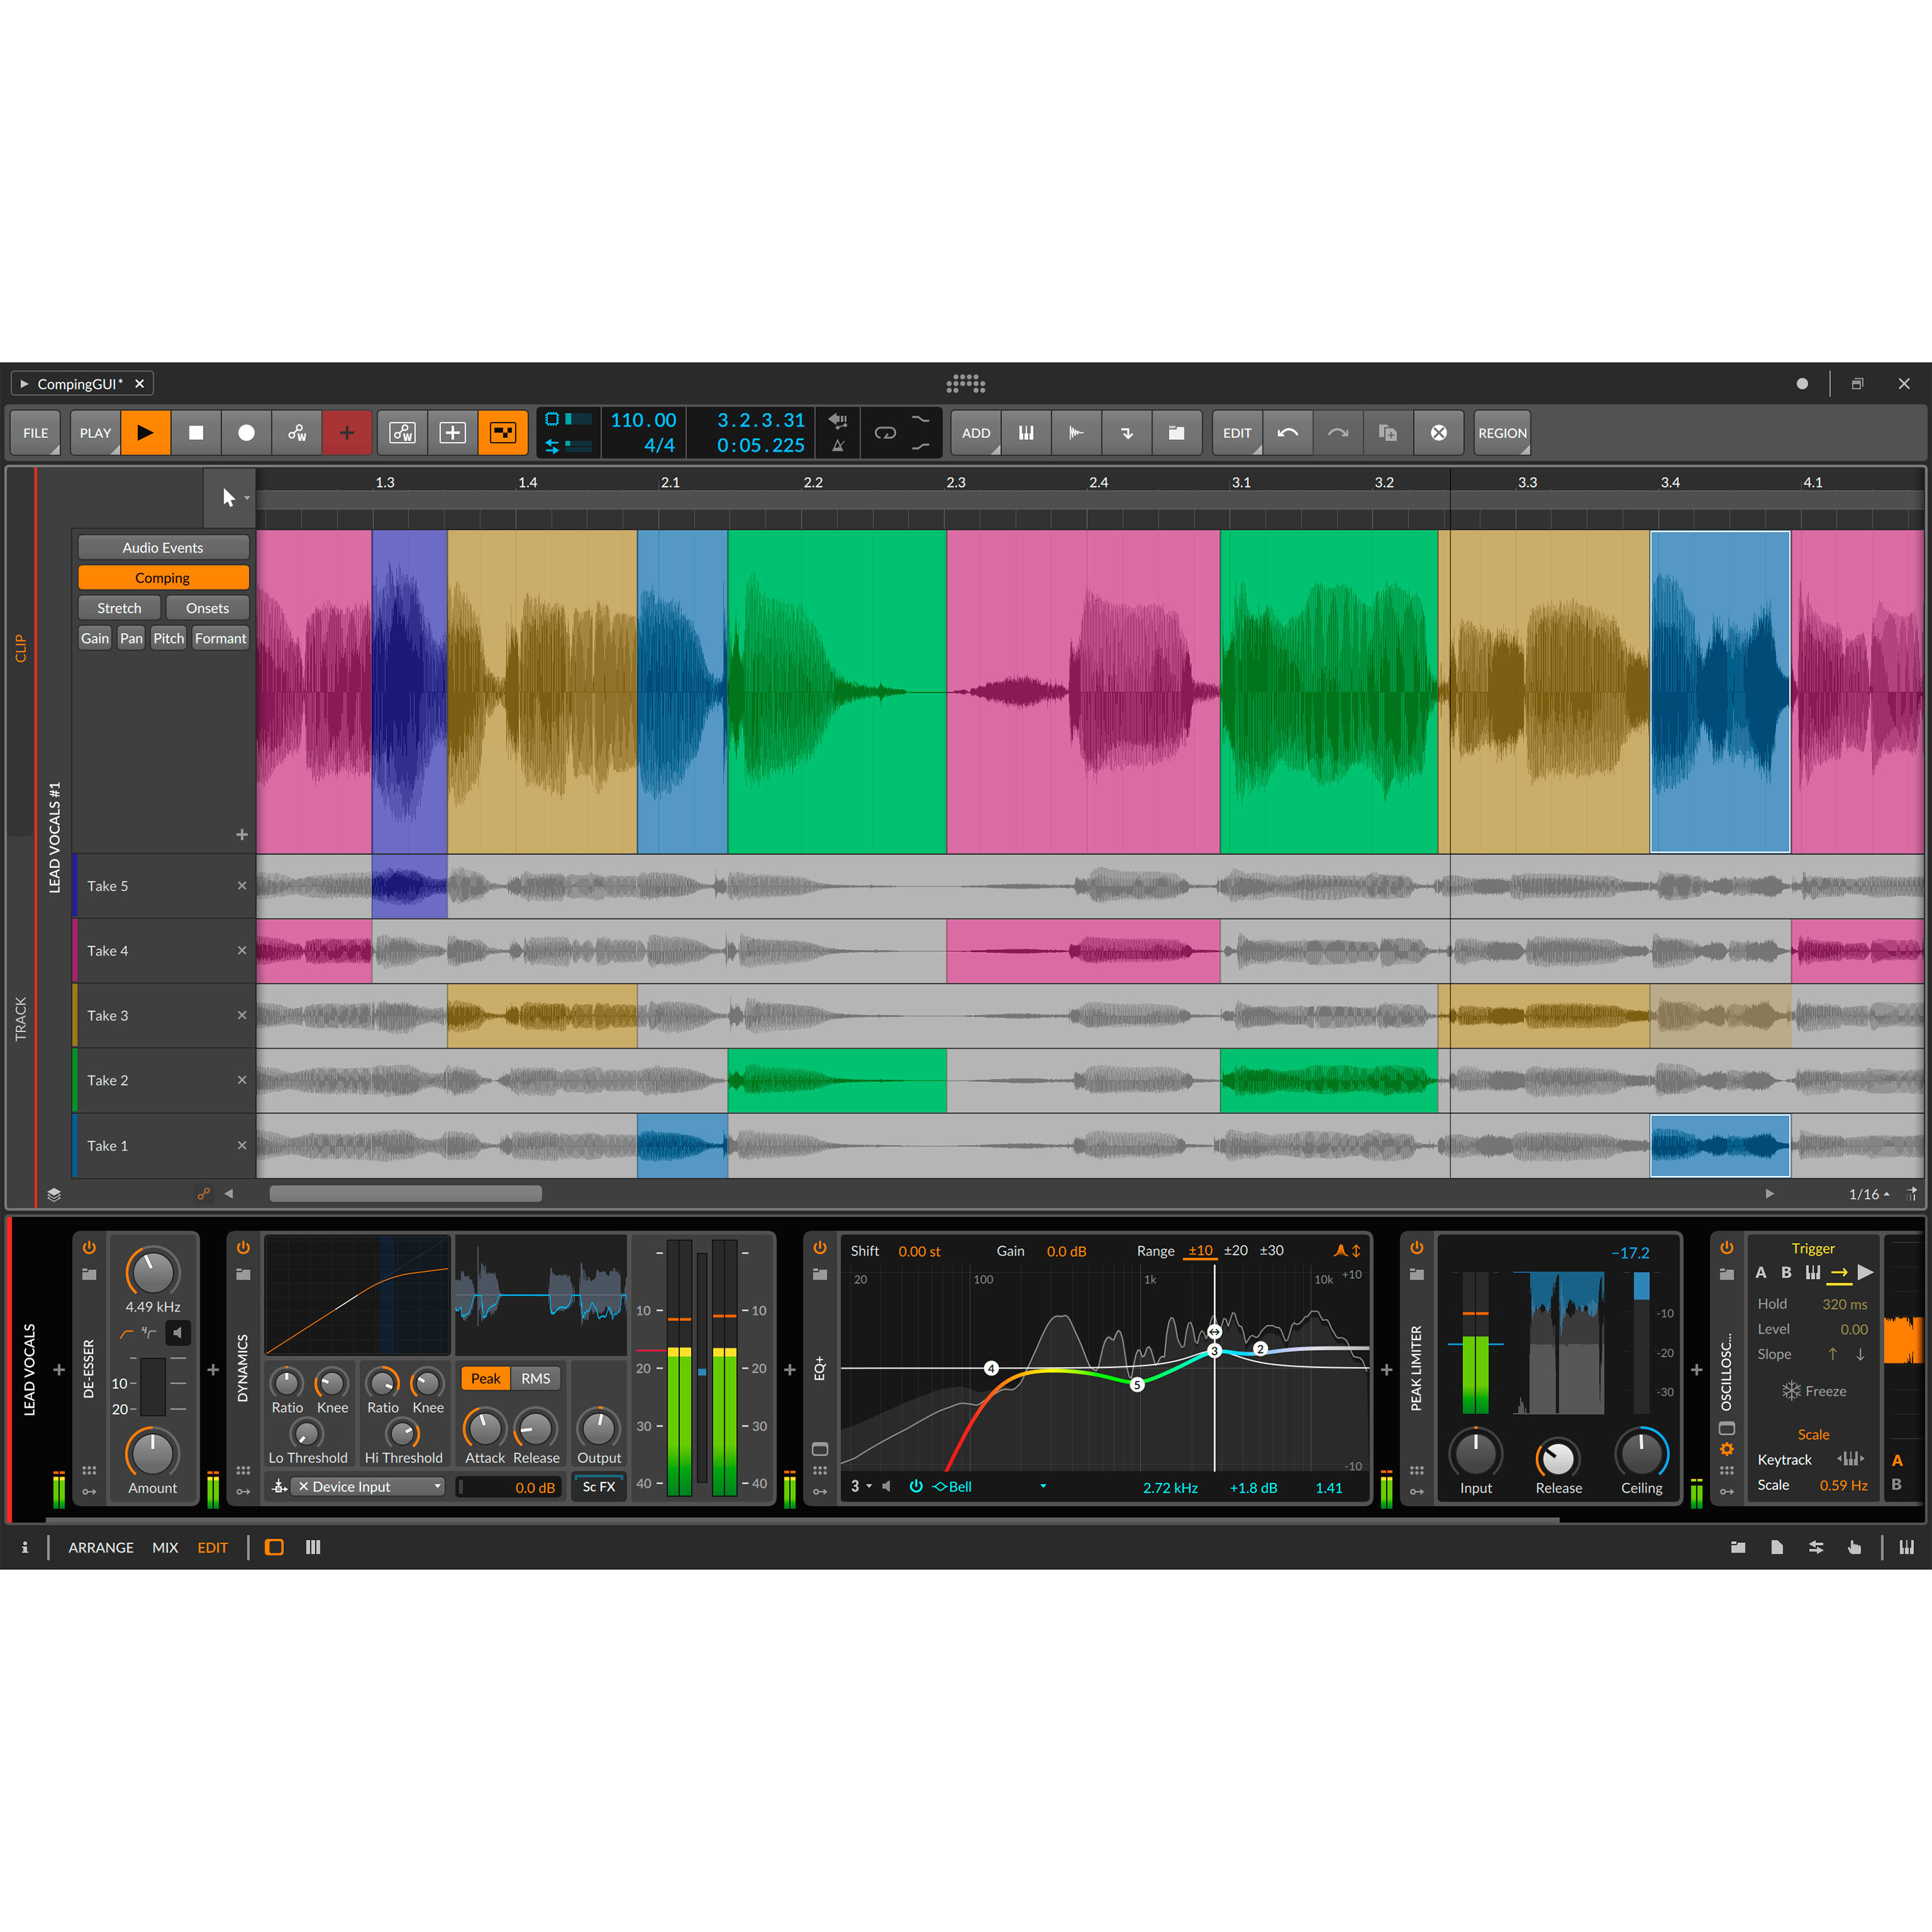Click the metronome icon in the transport

(x=838, y=446)
